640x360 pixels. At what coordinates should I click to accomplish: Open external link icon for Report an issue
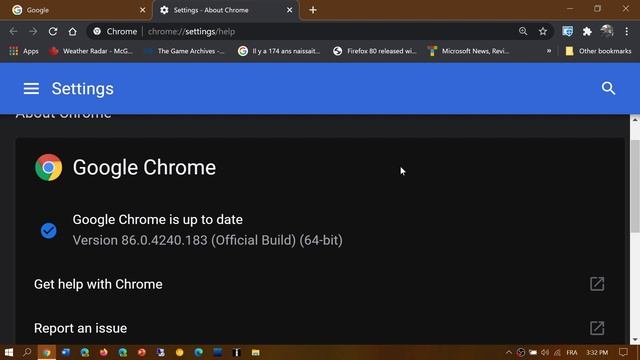(x=597, y=328)
